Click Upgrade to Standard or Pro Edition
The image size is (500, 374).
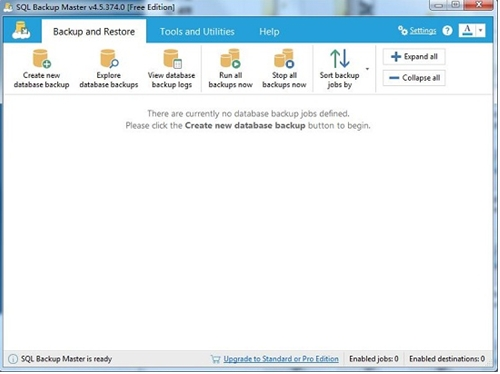pos(281,359)
